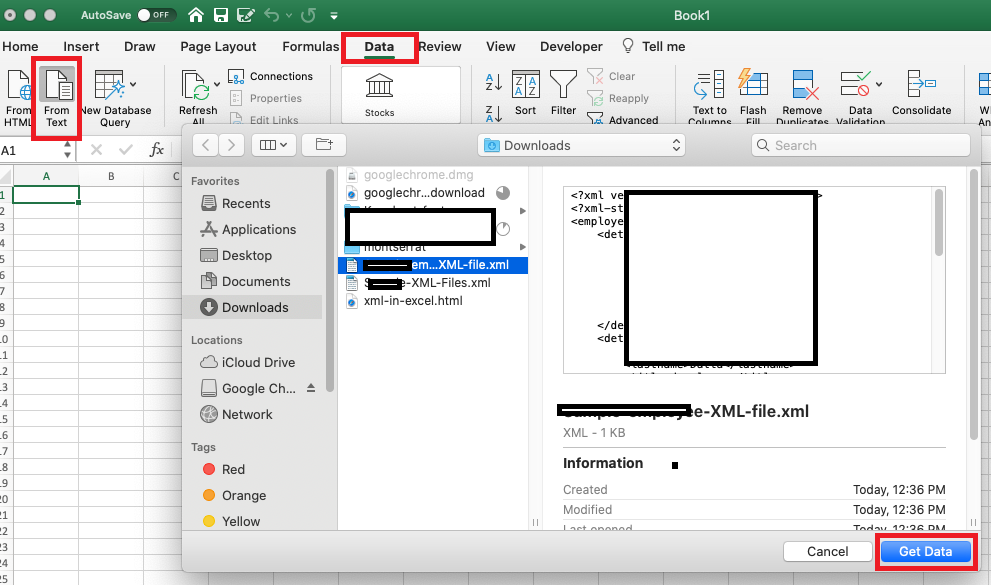Click the Cancel button
The width and height of the screenshot is (991, 585).
827,552
